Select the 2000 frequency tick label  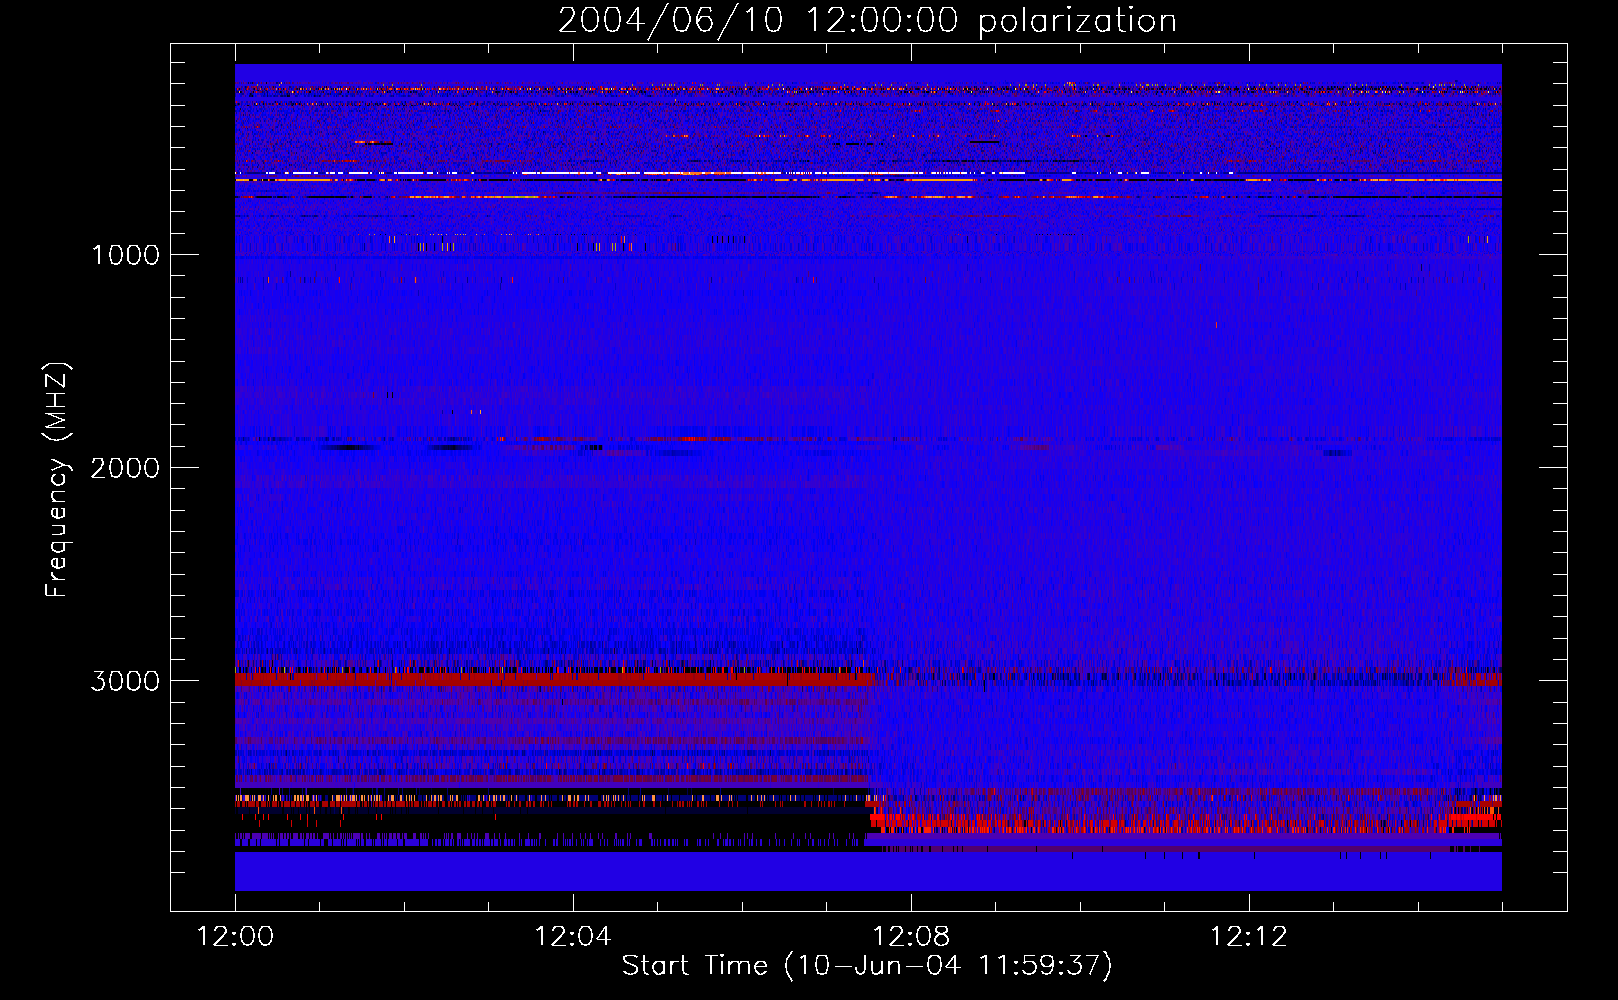click(125, 468)
